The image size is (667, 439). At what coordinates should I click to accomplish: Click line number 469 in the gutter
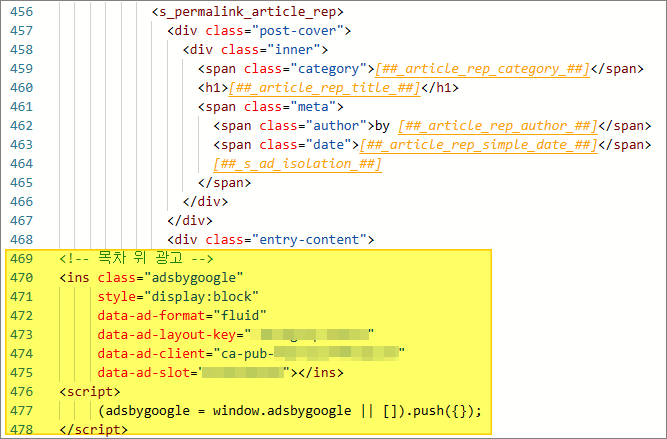[21, 258]
